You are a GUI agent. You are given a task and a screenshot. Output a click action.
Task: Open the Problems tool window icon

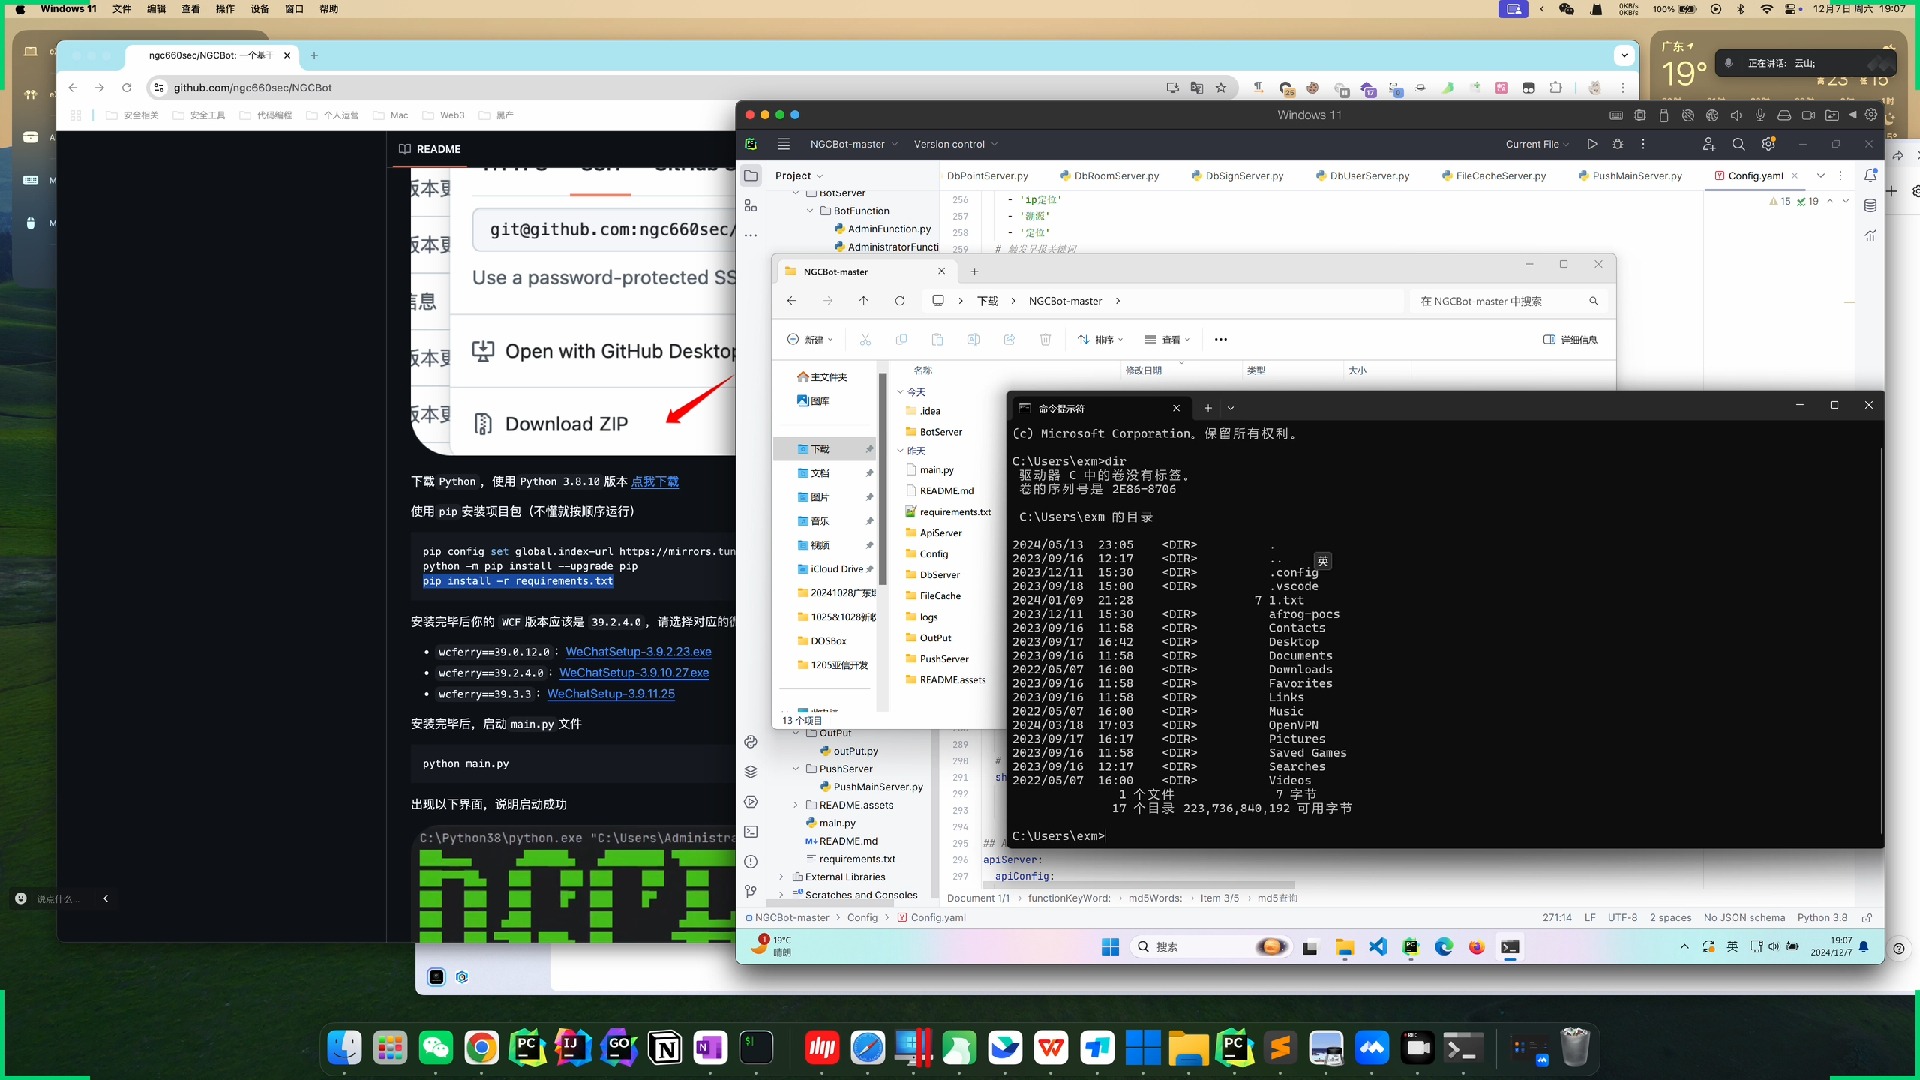(x=751, y=862)
